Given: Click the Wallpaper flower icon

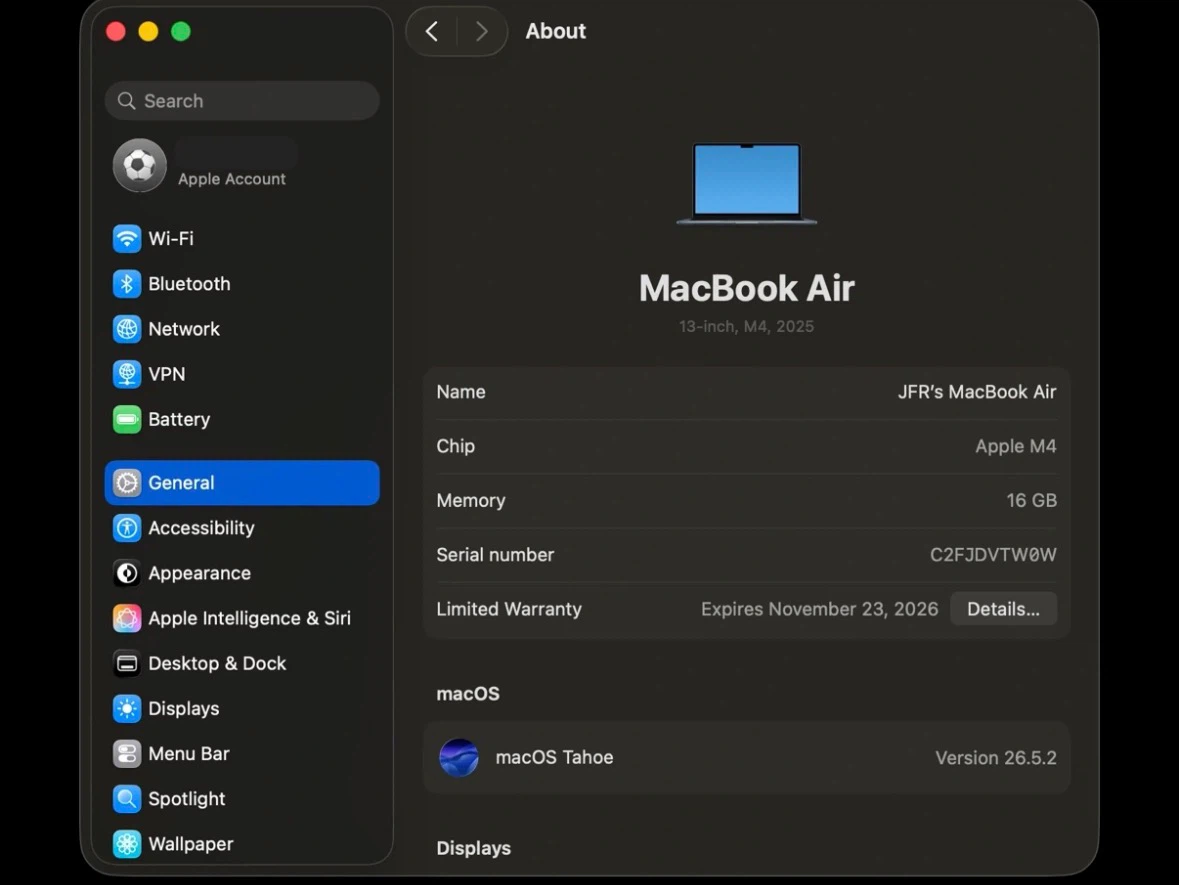Looking at the screenshot, I should (x=126, y=844).
